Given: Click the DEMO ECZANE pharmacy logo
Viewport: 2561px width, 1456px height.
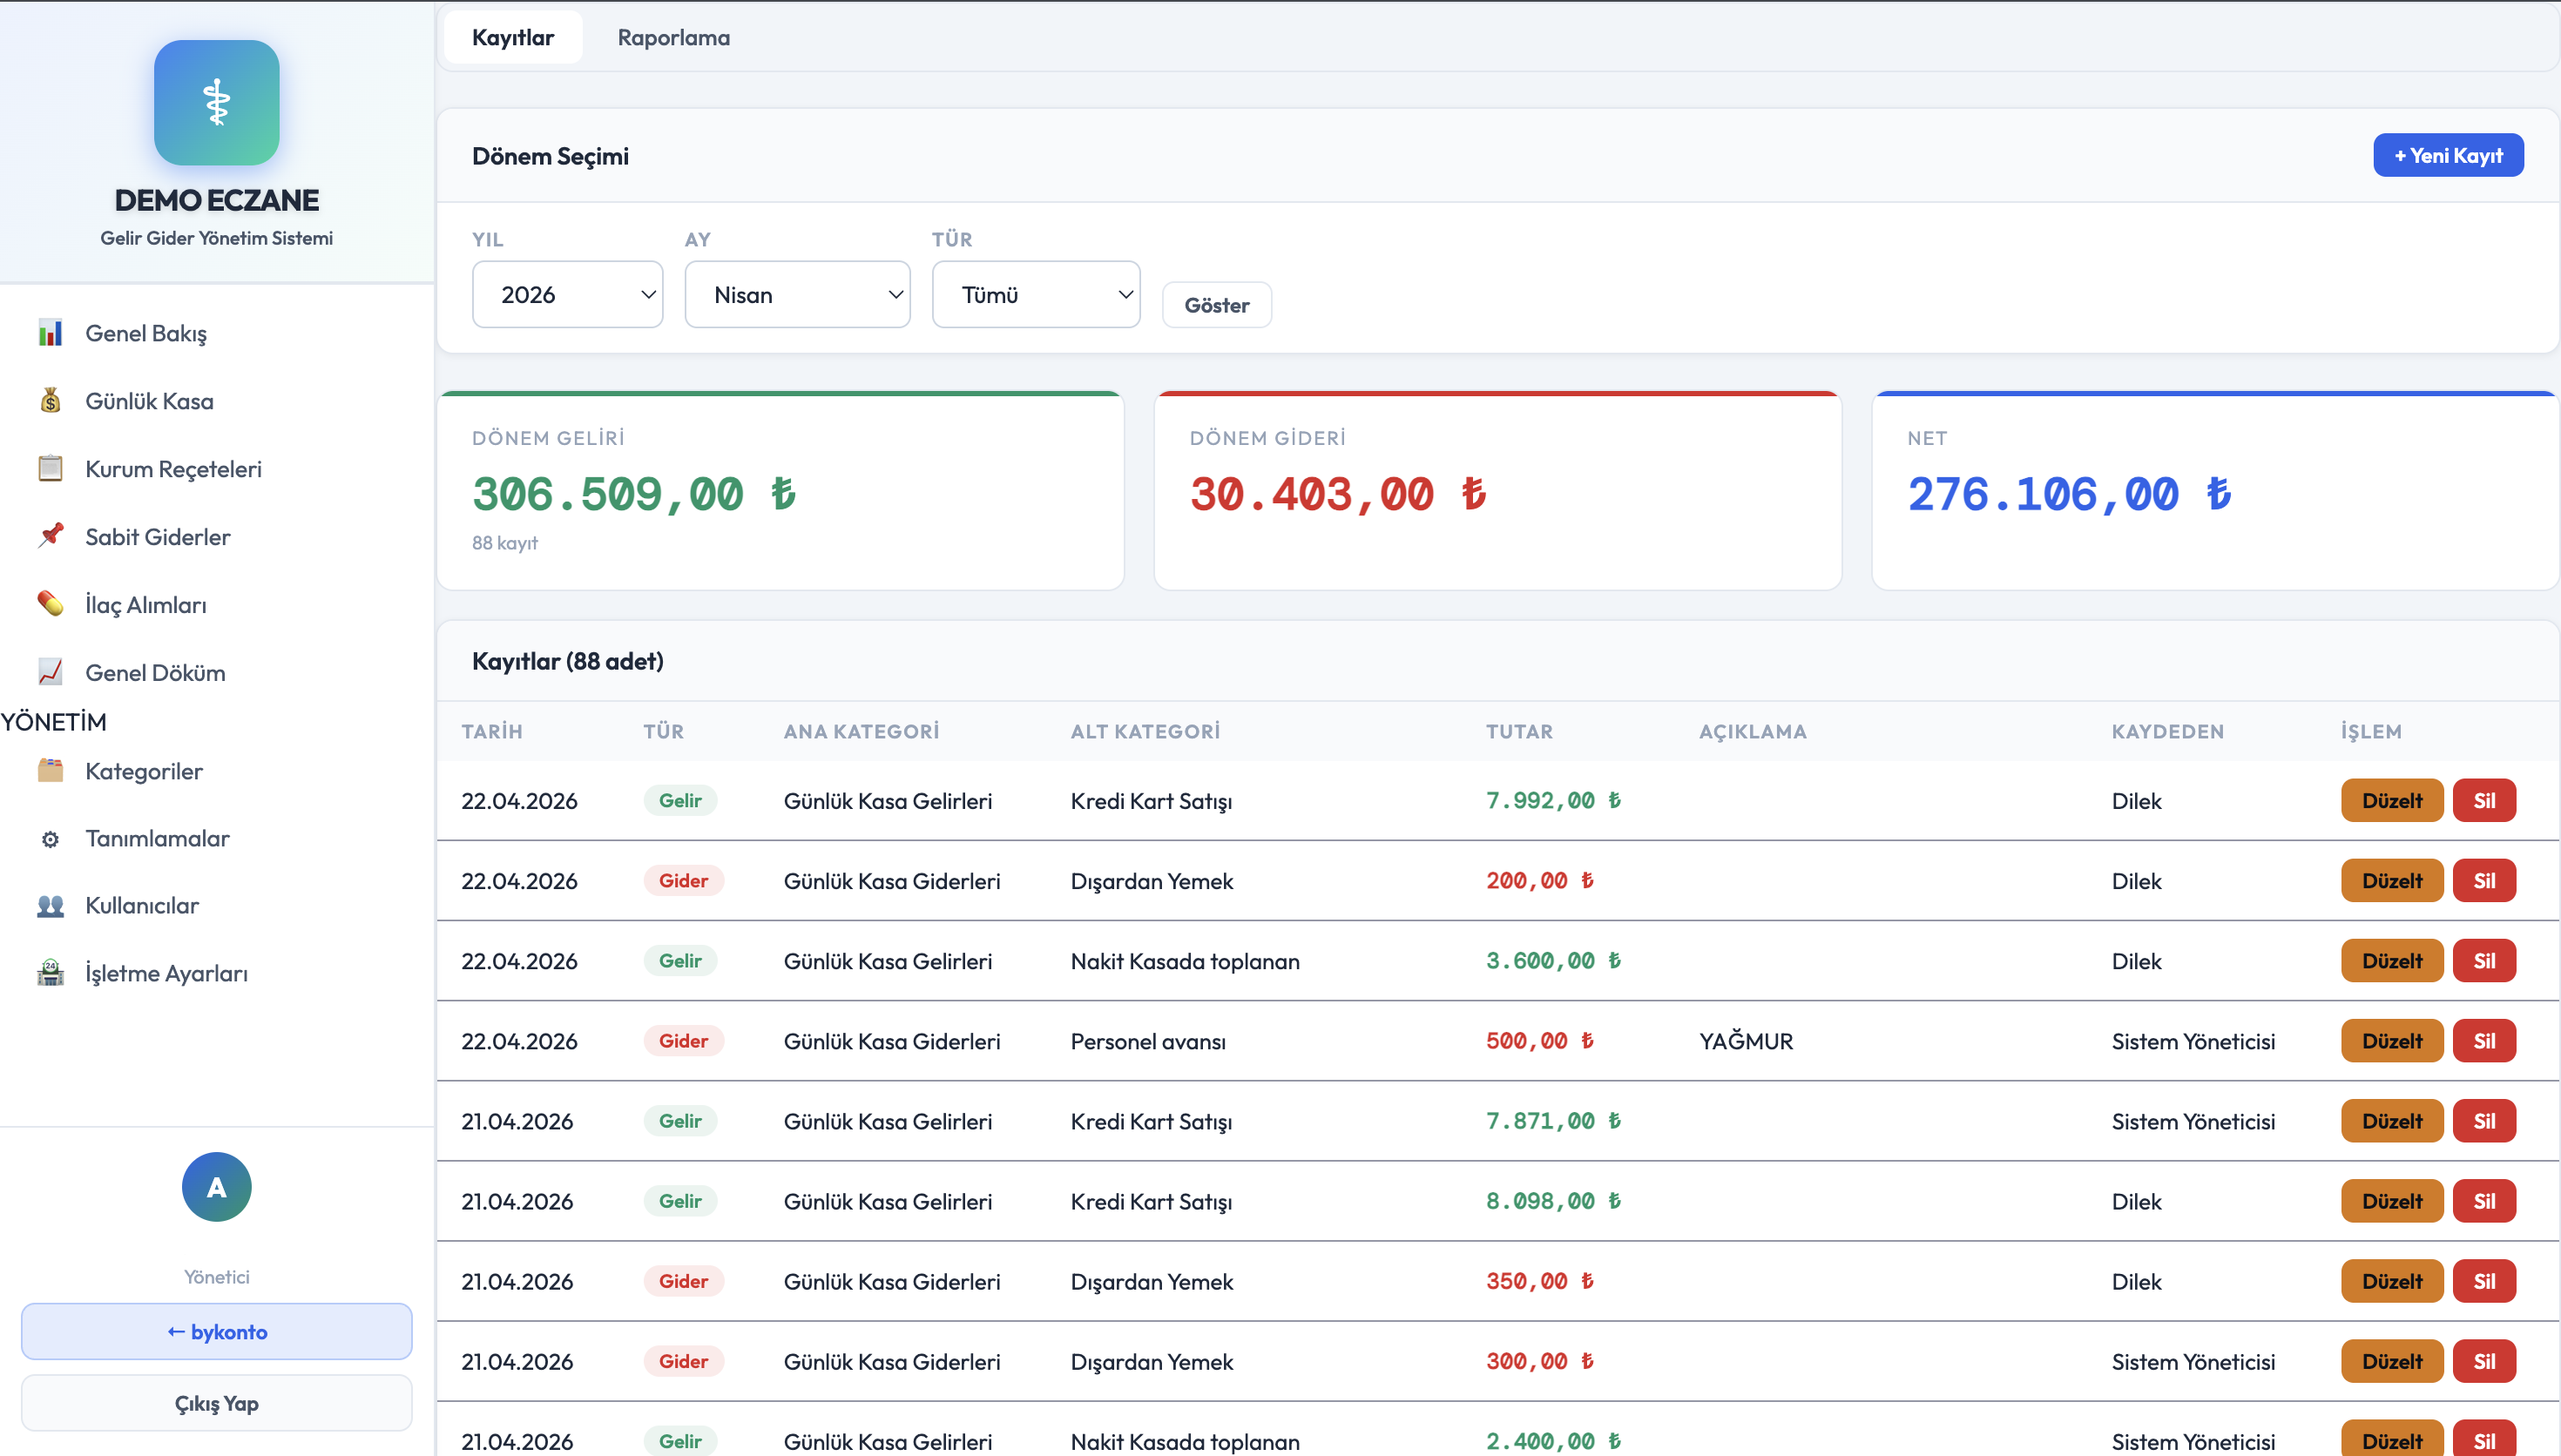Looking at the screenshot, I should (x=216, y=103).
